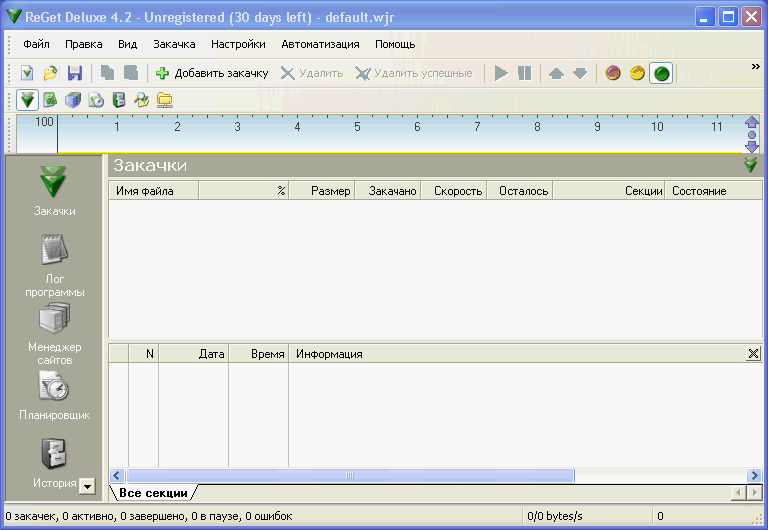Click Удалить успешные toolbar button
Viewport: 768px width, 530px height.
coord(414,73)
